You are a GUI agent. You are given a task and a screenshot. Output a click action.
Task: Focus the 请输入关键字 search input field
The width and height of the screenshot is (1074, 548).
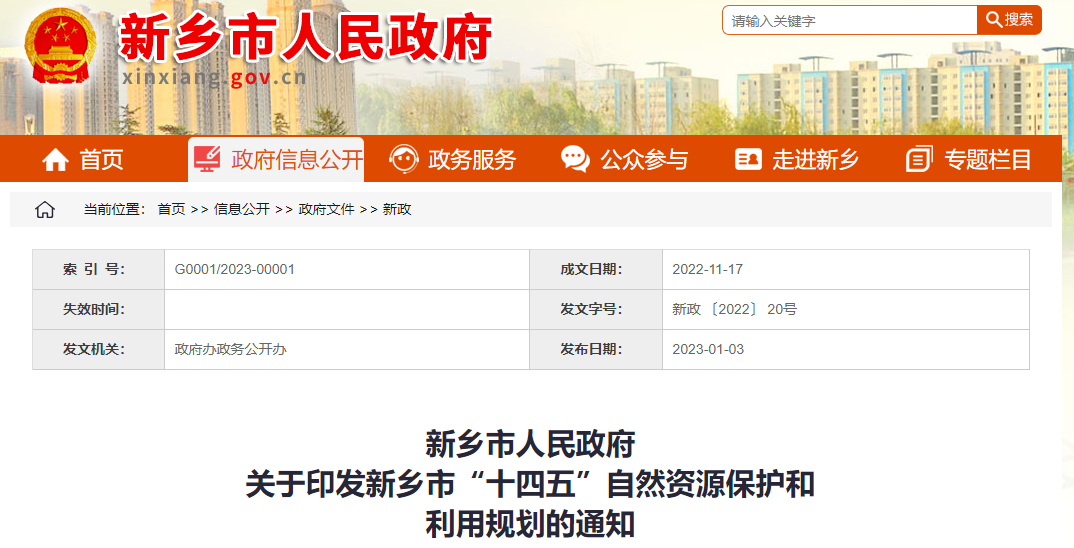849,20
